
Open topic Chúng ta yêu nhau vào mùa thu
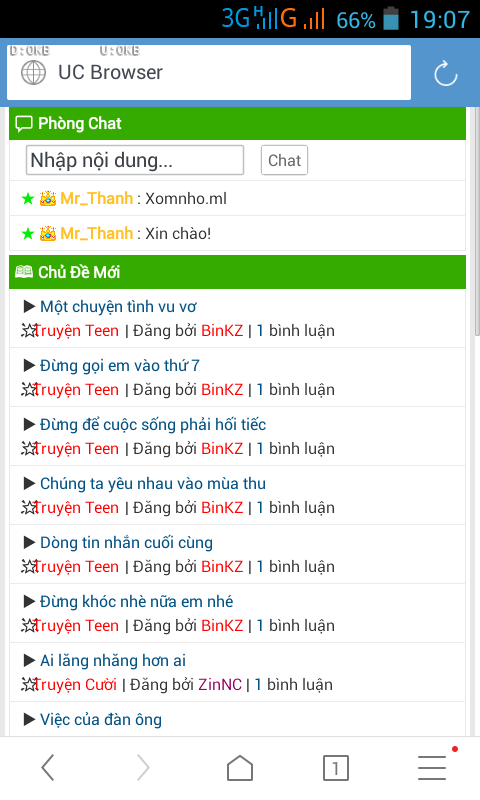tap(153, 484)
